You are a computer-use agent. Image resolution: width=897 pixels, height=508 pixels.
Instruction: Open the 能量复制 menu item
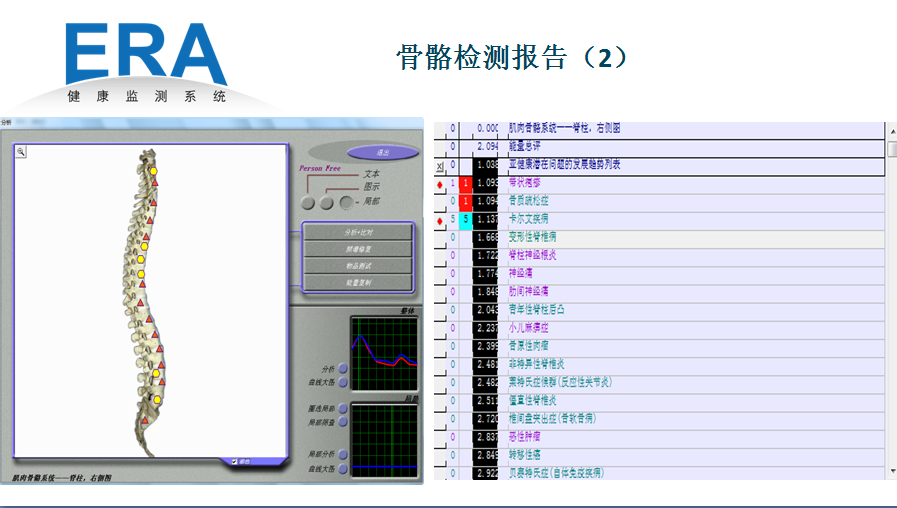tap(358, 283)
